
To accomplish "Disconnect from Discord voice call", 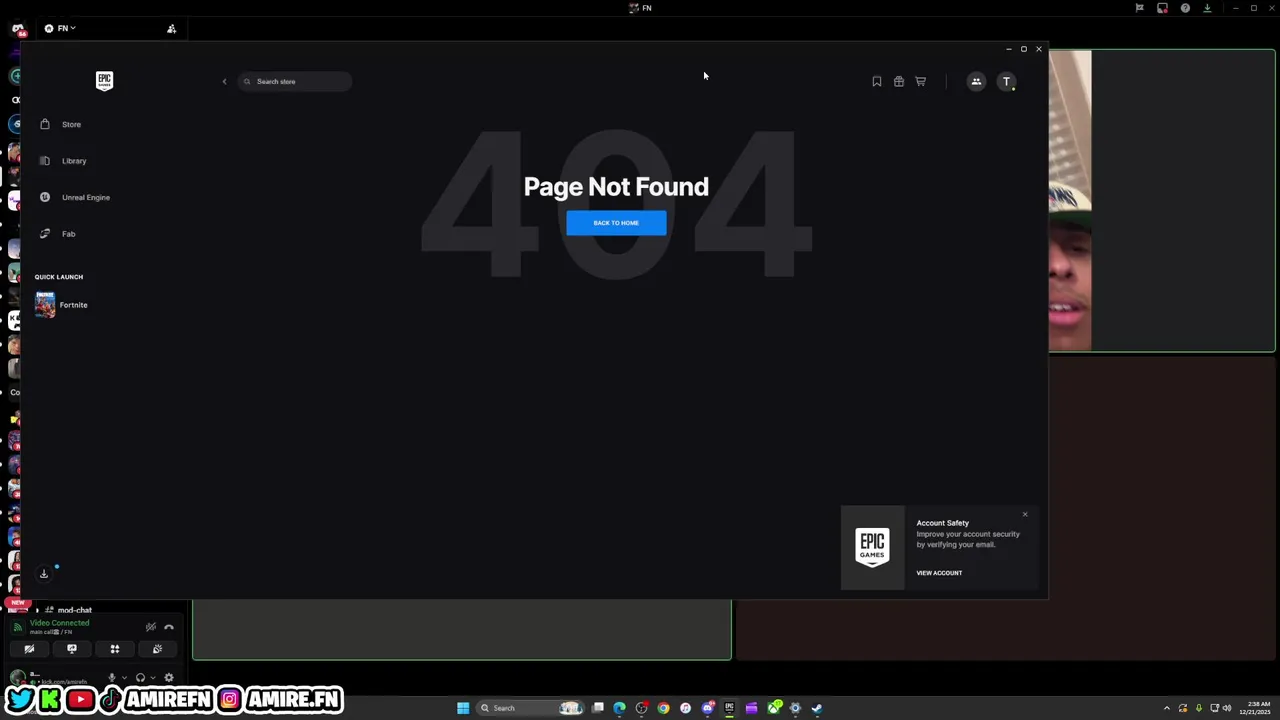I will click(169, 627).
